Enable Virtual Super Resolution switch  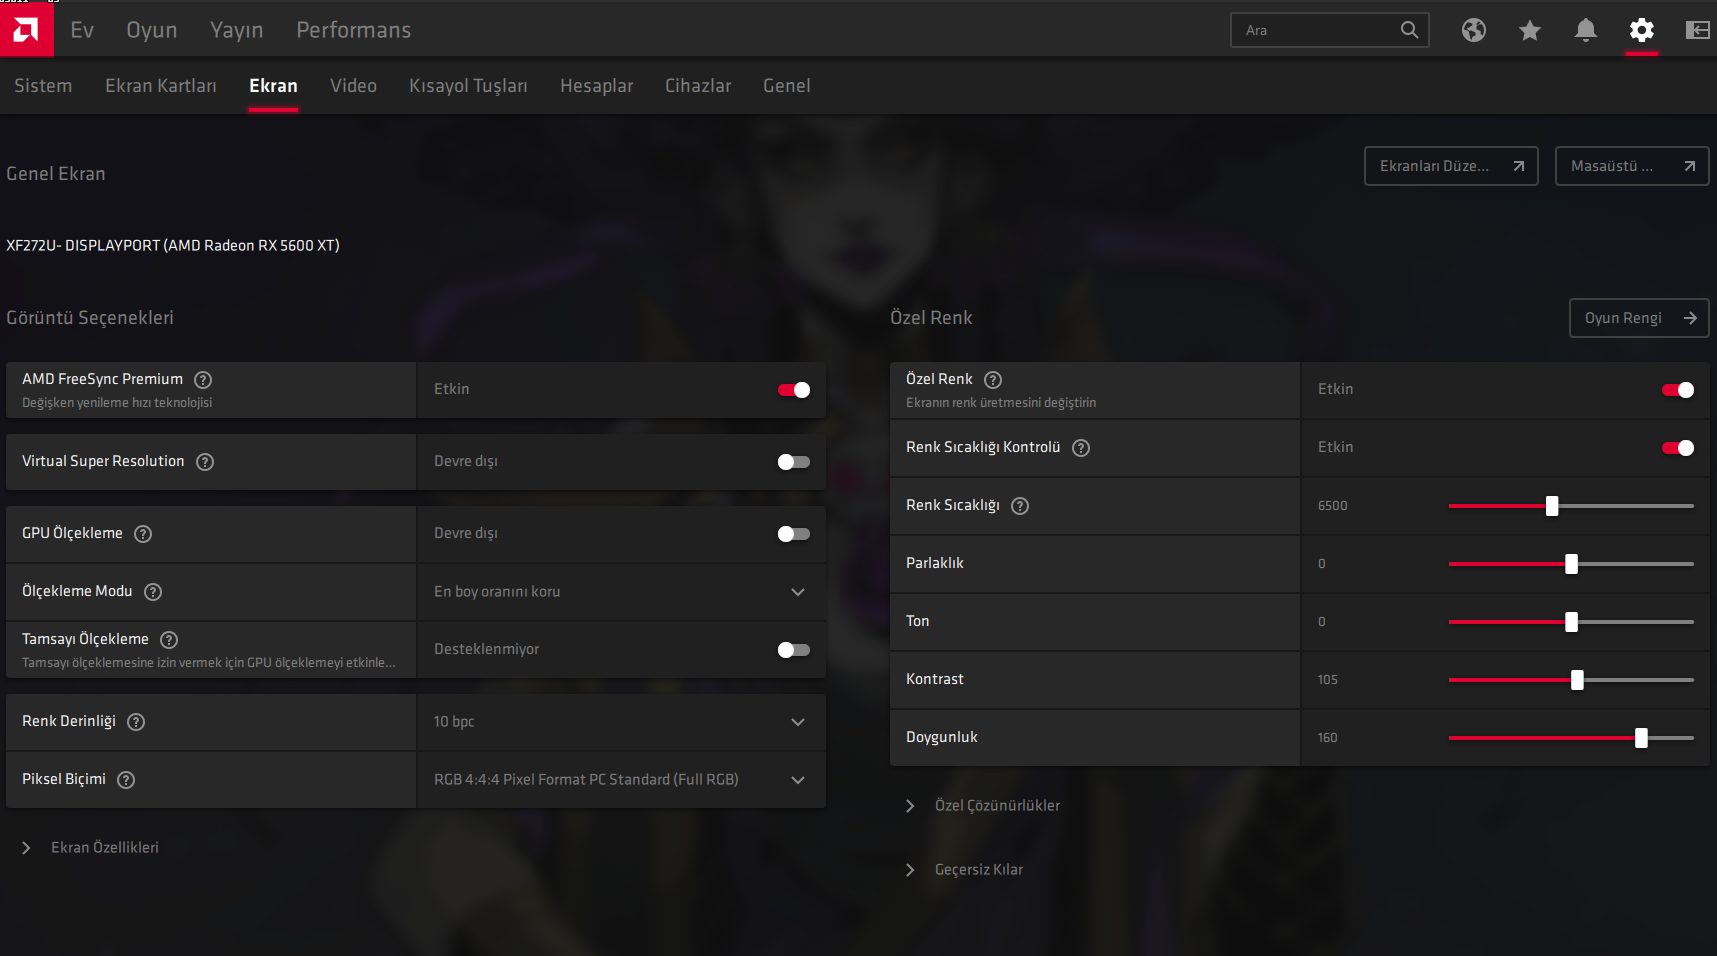(794, 462)
